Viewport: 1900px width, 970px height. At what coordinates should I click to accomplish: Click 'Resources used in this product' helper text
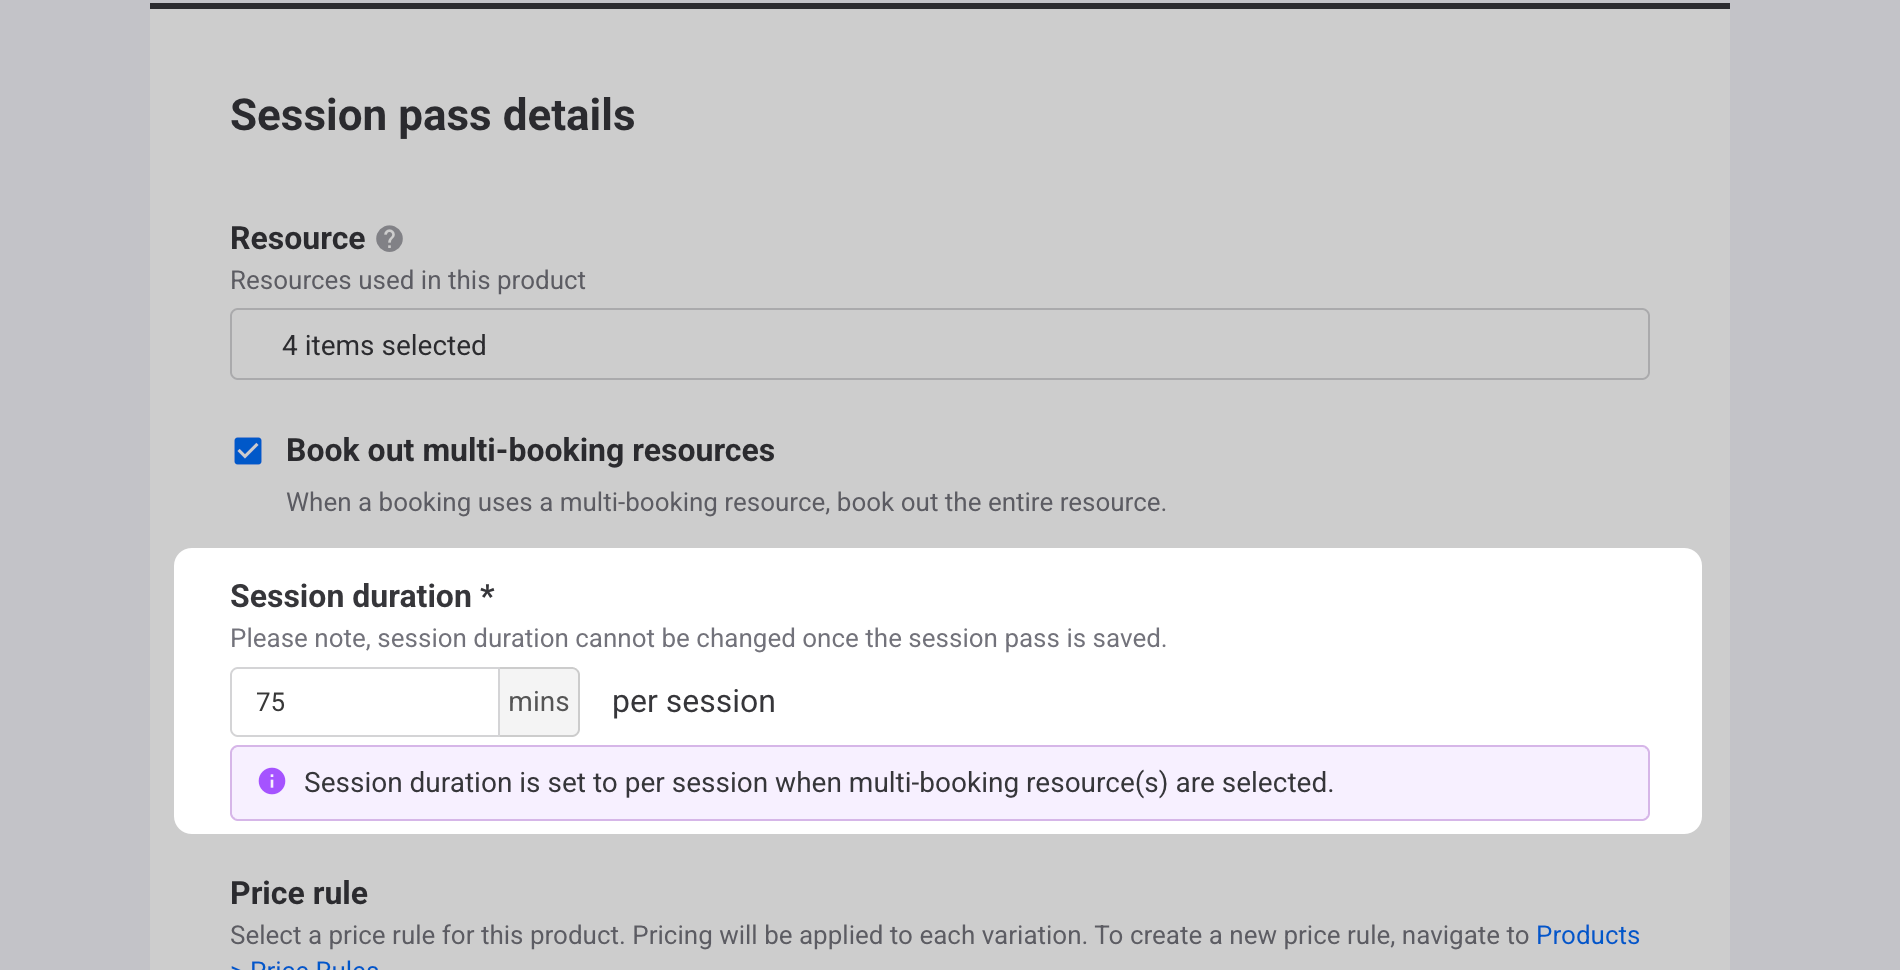coord(407,280)
